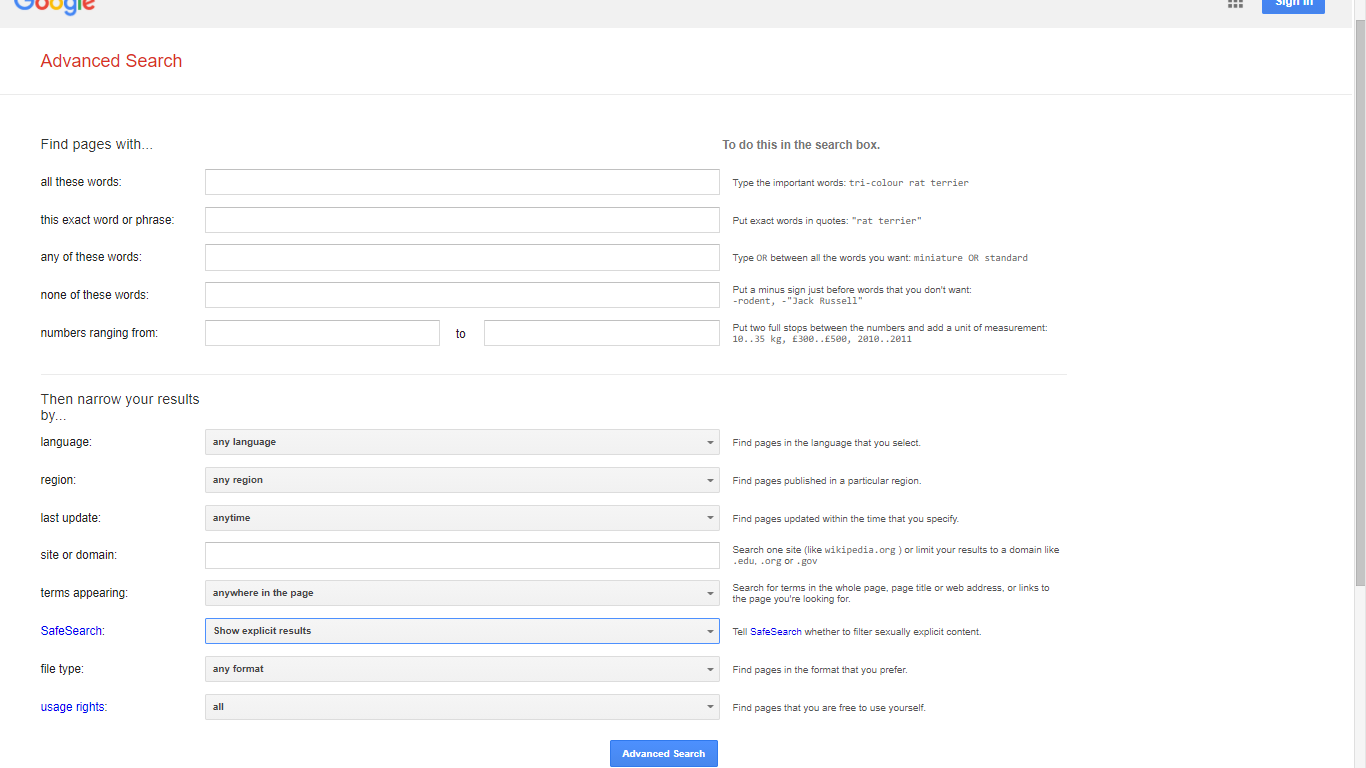Click the 'any of these words:' label

click(91, 257)
